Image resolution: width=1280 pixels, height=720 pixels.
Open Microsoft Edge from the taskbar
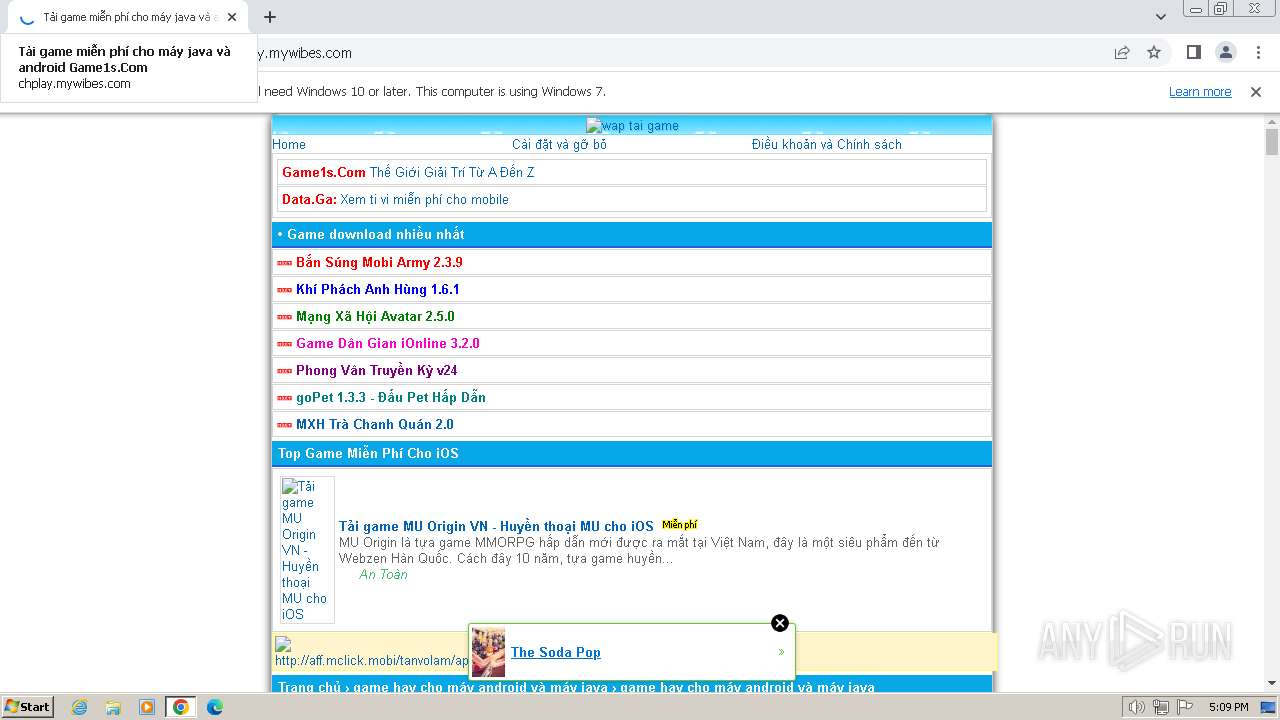[x=215, y=707]
